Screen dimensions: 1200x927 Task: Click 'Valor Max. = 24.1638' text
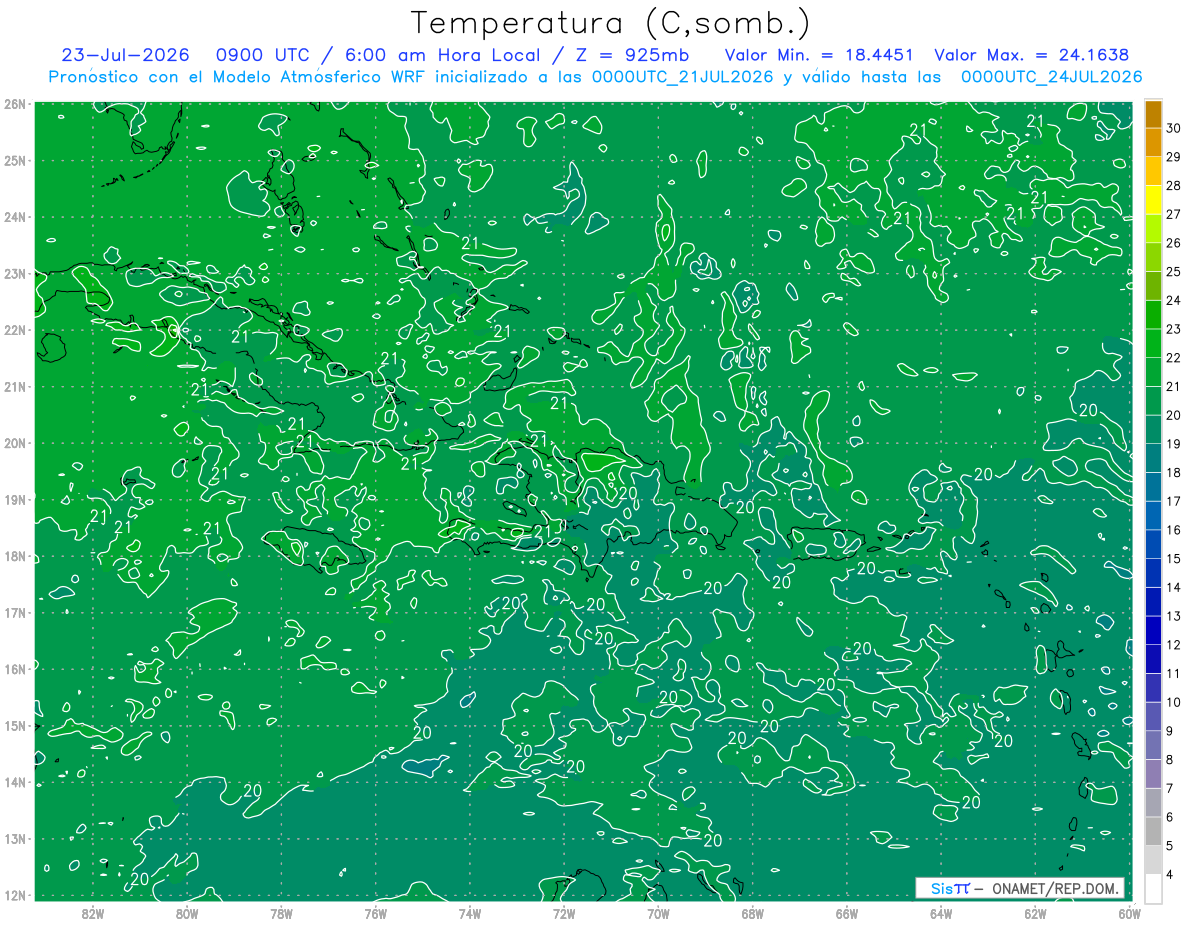point(1032,55)
